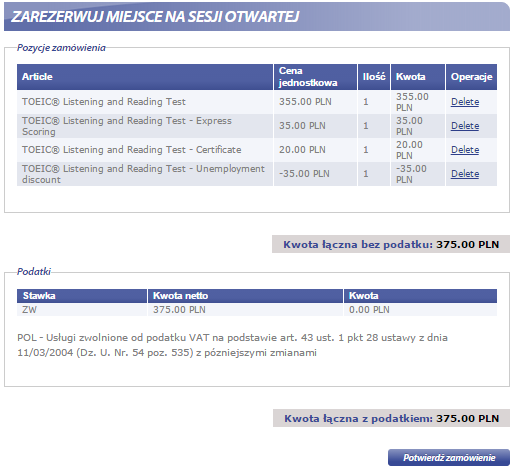The width and height of the screenshot is (517, 471).
Task: Click the Zarezerwuj miejsce na sesji otwartej heading
Action: tap(155, 17)
